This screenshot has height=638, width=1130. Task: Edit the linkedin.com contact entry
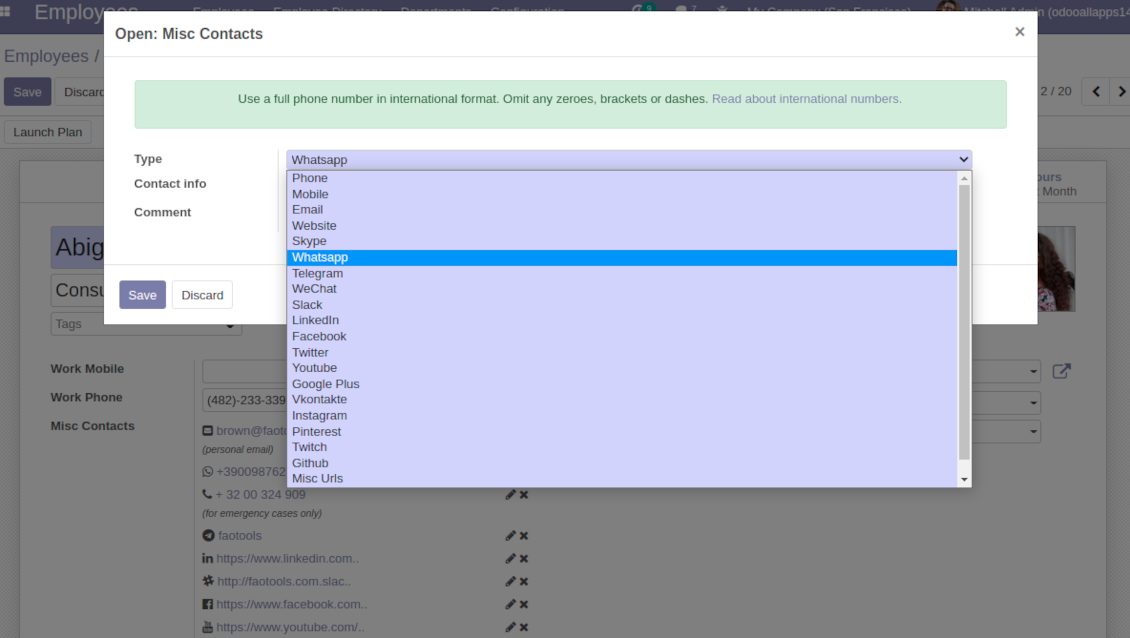(x=510, y=559)
